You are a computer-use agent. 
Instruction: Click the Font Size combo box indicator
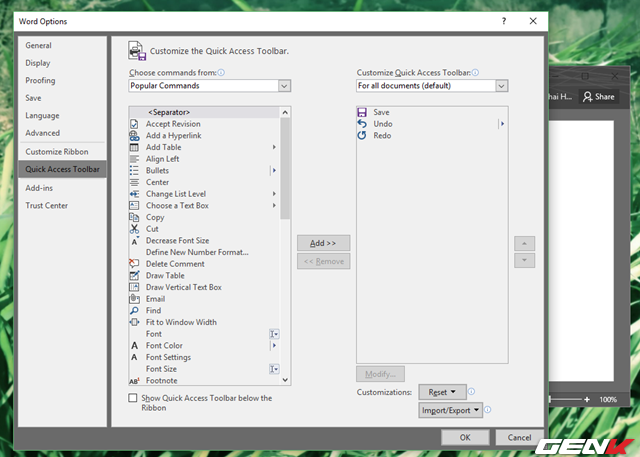[x=274, y=369]
